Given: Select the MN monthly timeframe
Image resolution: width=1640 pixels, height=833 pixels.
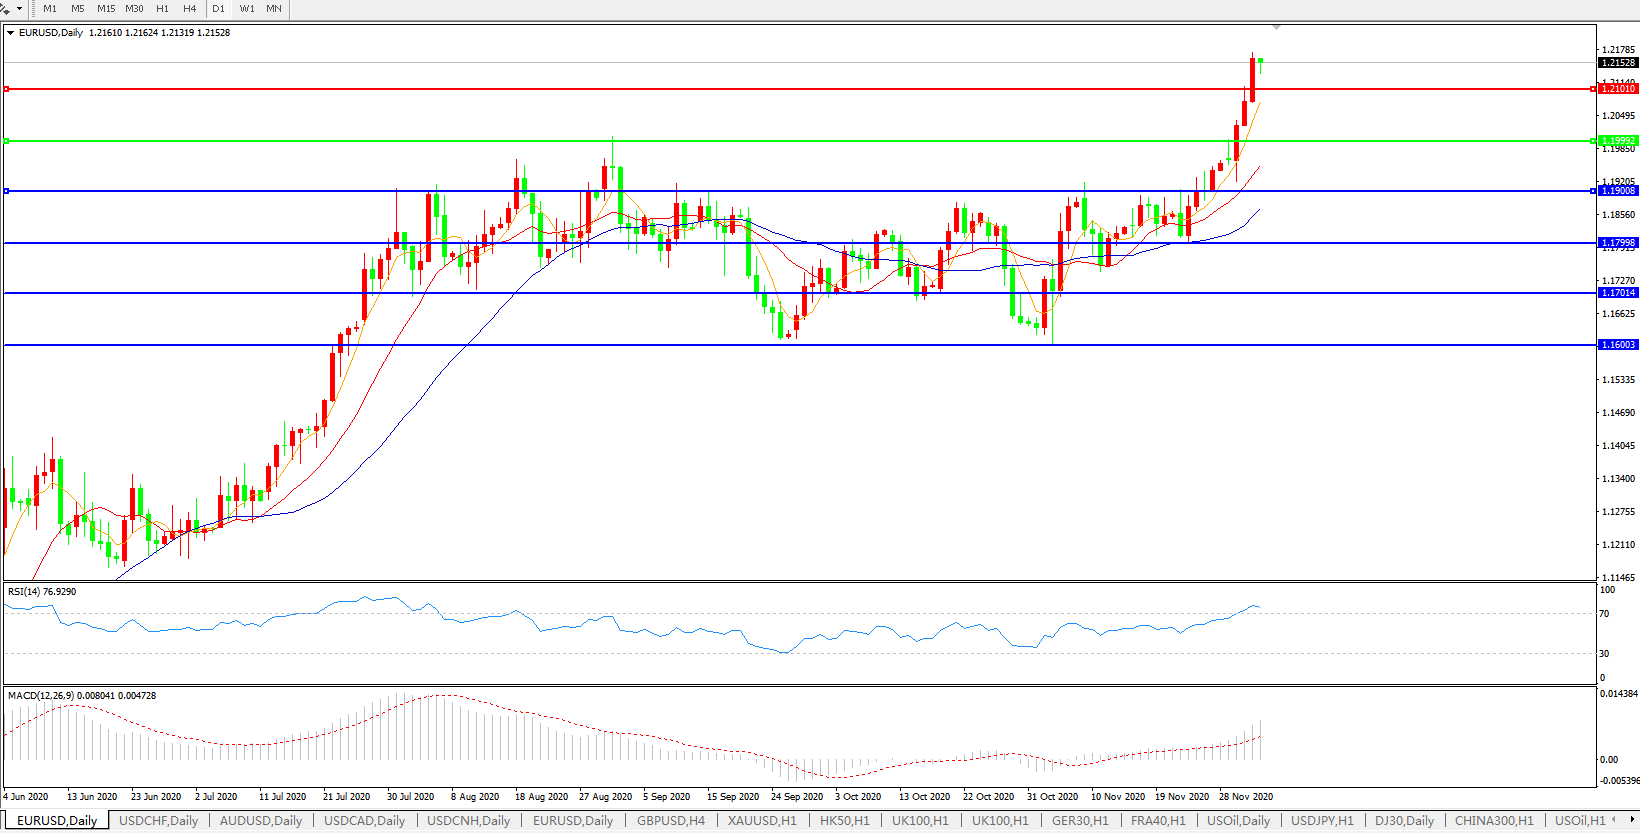Looking at the screenshot, I should click(274, 9).
